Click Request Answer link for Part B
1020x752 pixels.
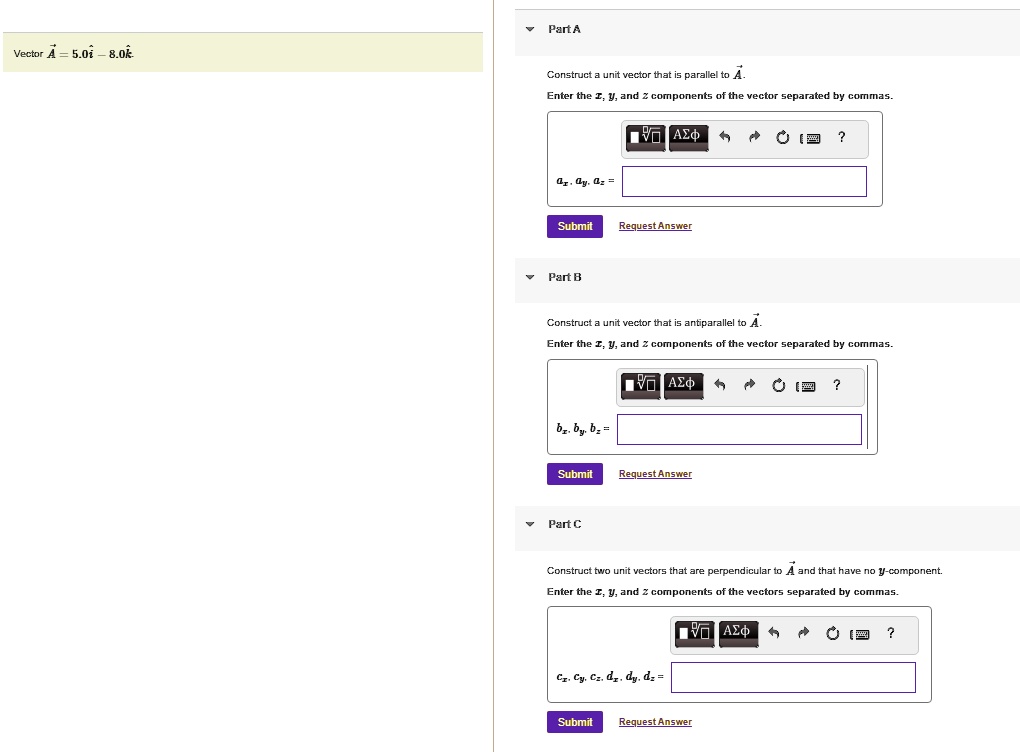(x=655, y=474)
